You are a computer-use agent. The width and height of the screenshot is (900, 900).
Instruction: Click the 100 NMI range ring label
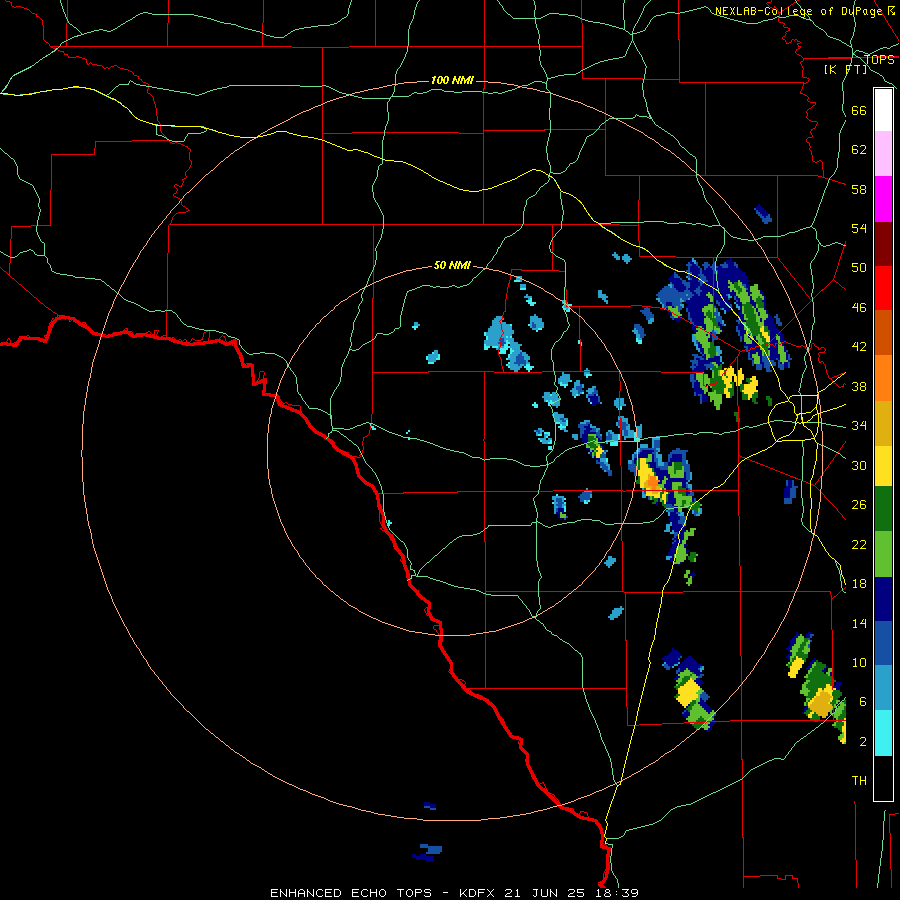click(x=452, y=80)
